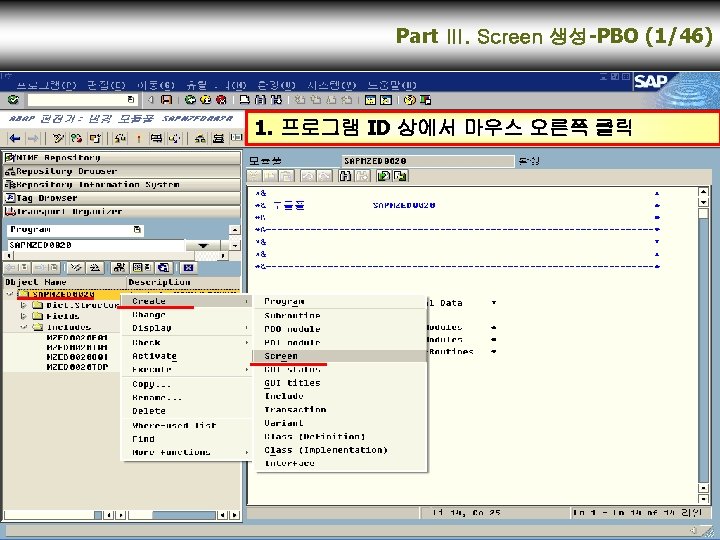Collapse the SAPMZED0020 root tree node
Screen dimensions: 720x540
point(10,294)
